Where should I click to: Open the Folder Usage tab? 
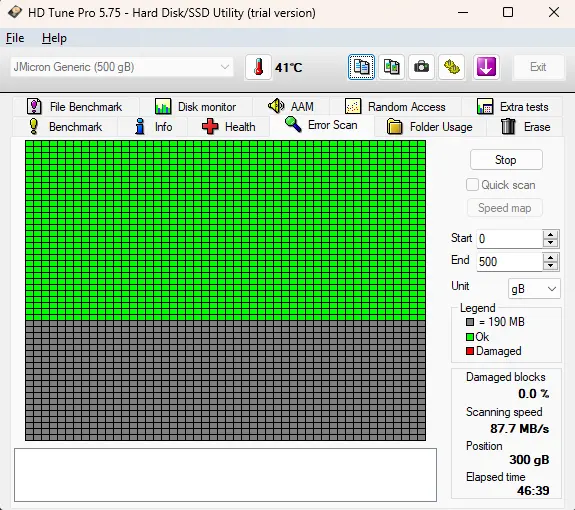point(430,127)
